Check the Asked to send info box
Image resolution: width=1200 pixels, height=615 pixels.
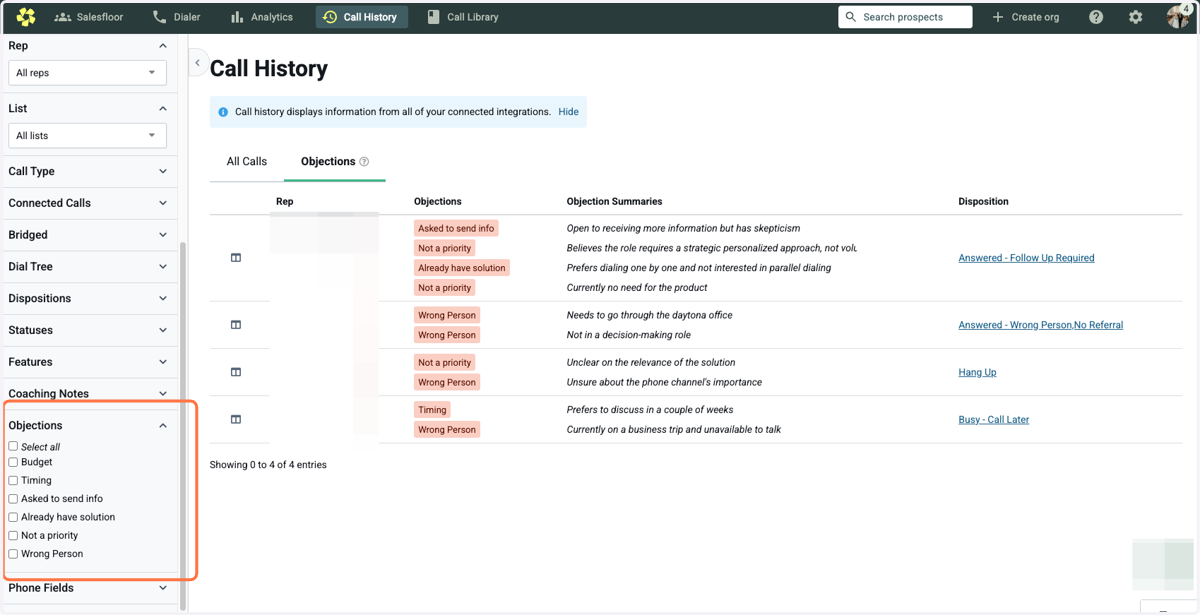tap(13, 498)
